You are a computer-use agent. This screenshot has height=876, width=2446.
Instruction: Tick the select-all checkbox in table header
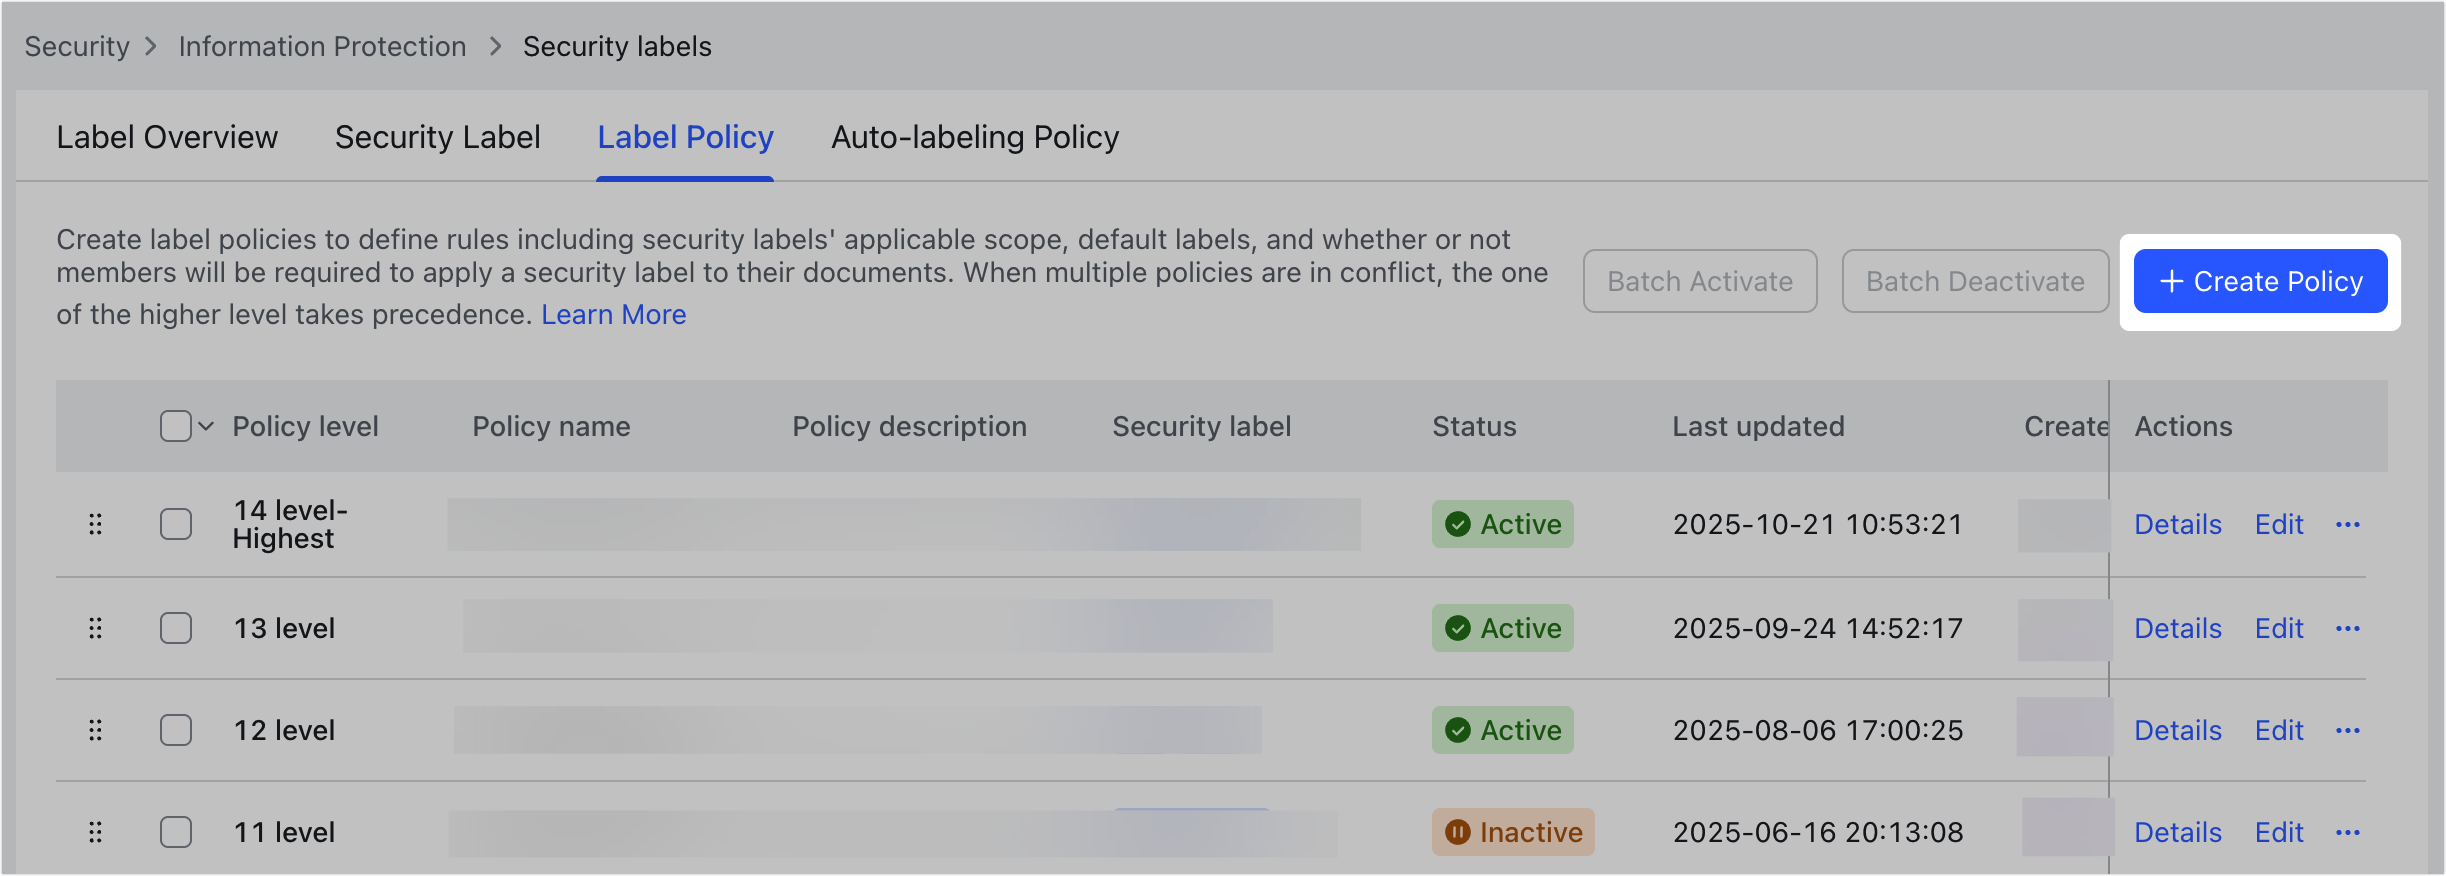[x=176, y=426]
